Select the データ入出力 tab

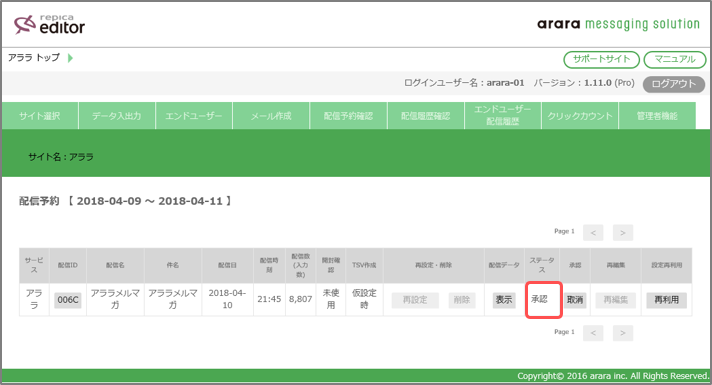[117, 116]
